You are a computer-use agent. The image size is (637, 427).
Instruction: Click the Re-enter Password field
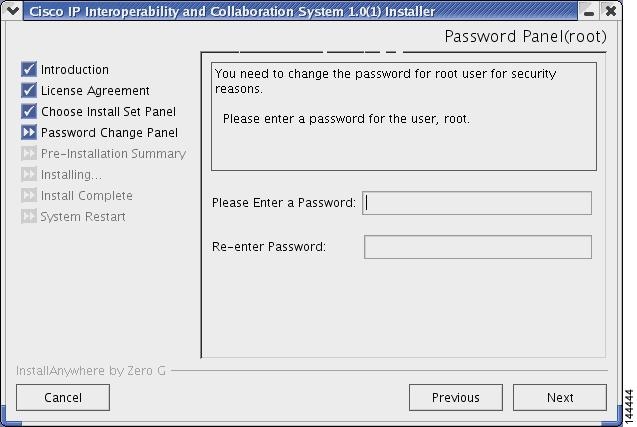point(477,247)
